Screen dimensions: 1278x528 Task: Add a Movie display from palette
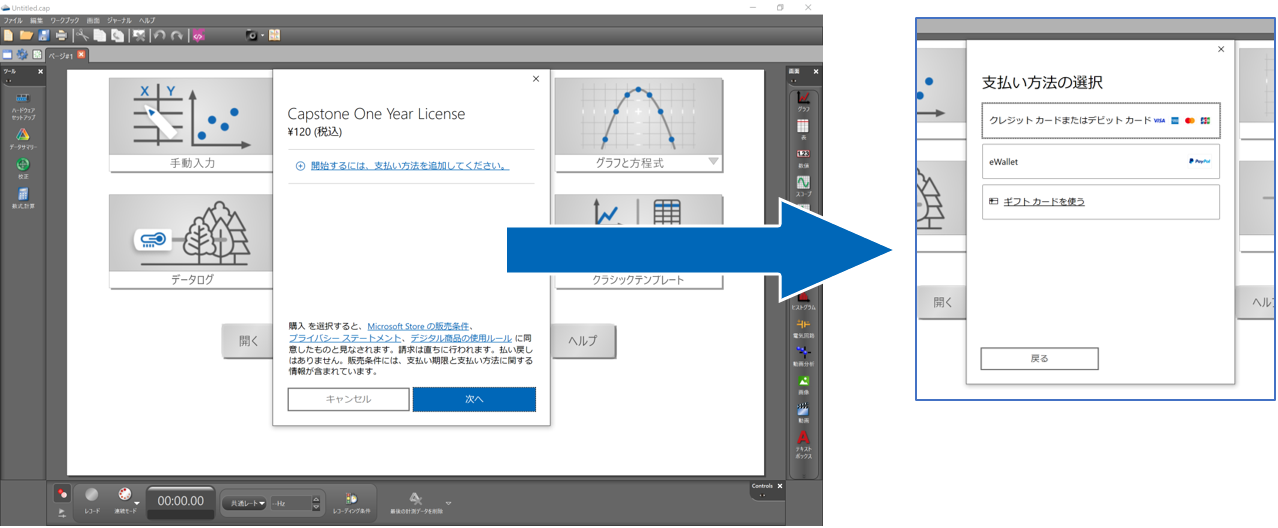(x=803, y=410)
